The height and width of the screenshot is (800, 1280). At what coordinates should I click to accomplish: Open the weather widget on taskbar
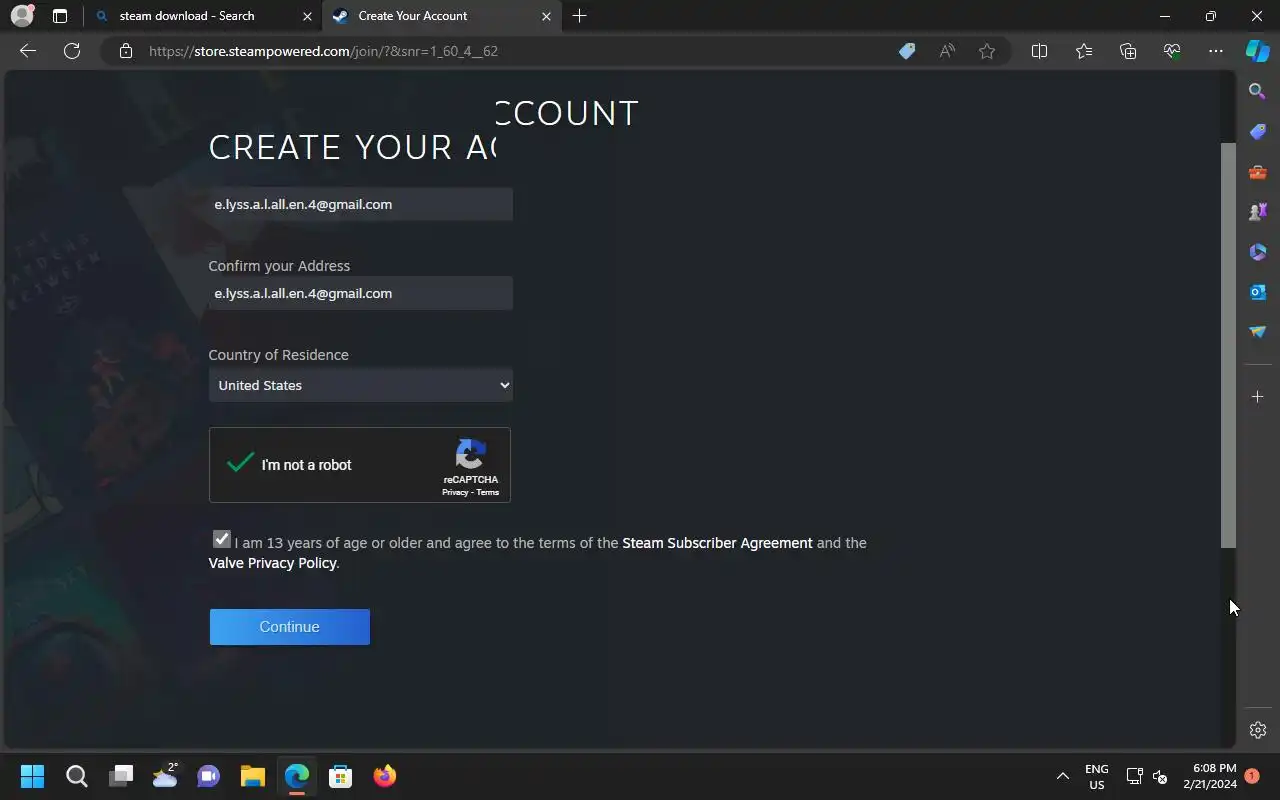click(165, 776)
